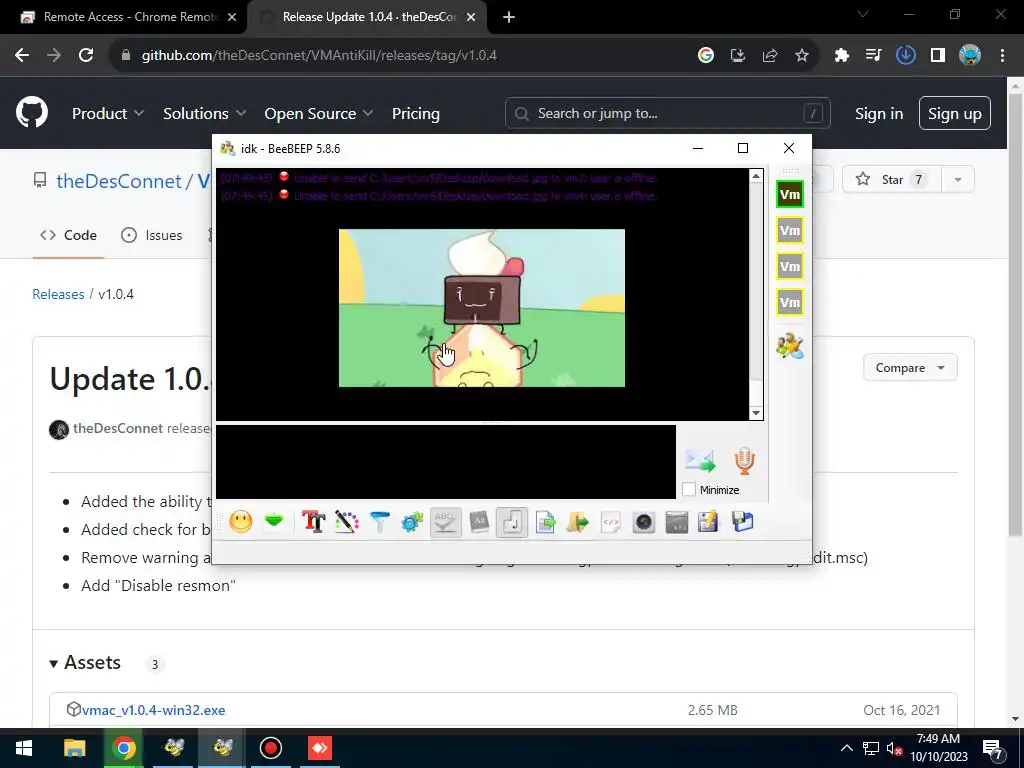Click the floppy disk with pencil icon
The height and width of the screenshot is (768, 1024).
(x=709, y=522)
